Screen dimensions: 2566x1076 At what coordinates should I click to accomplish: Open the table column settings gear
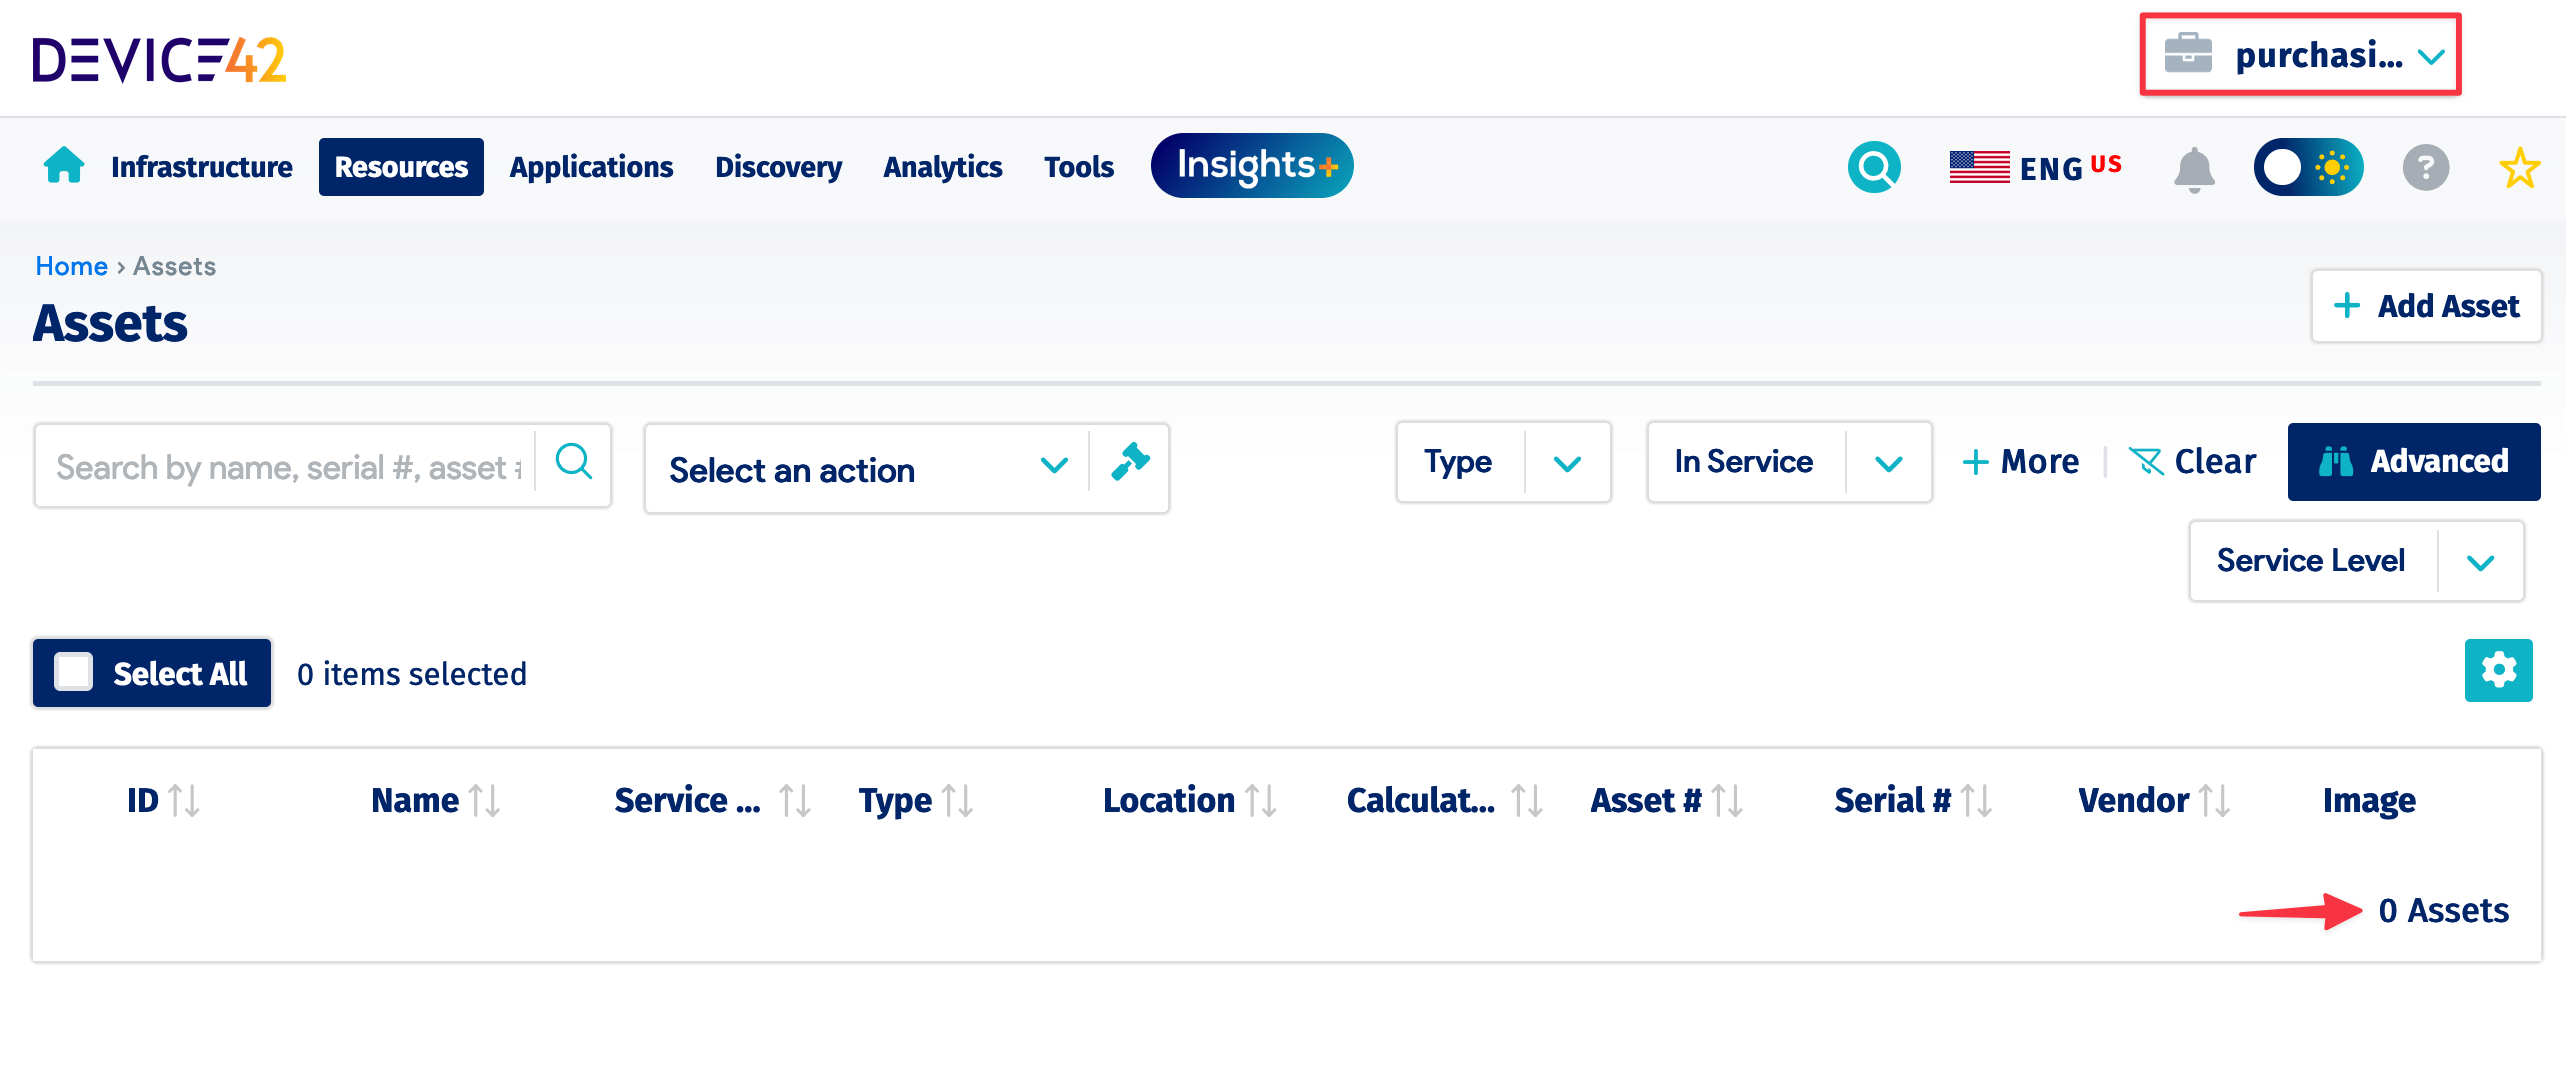2498,670
